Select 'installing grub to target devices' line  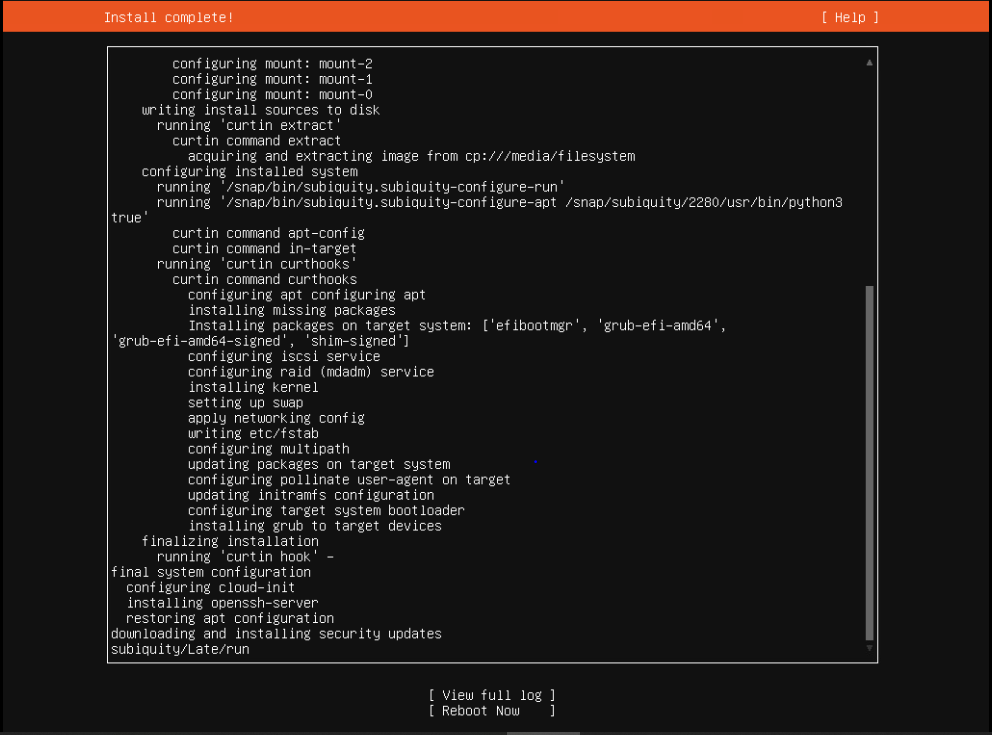pyautogui.click(x=314, y=526)
